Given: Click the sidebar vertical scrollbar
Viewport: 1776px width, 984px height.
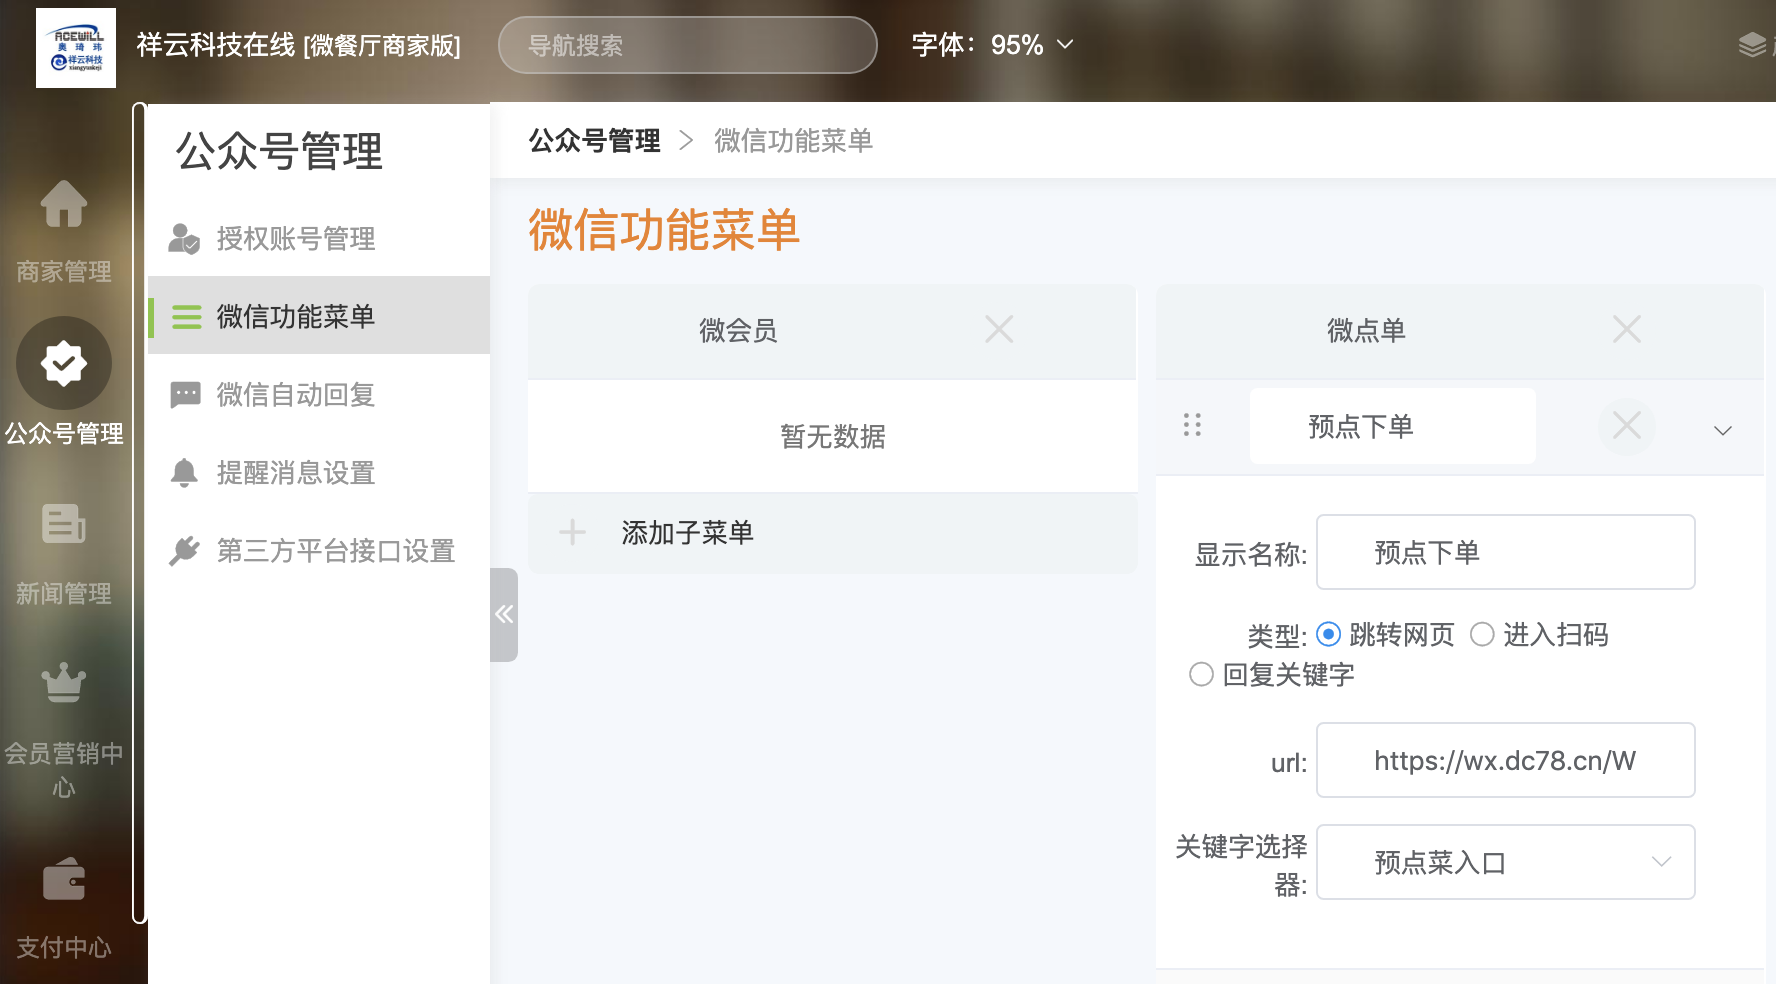Looking at the screenshot, I should click(139, 513).
